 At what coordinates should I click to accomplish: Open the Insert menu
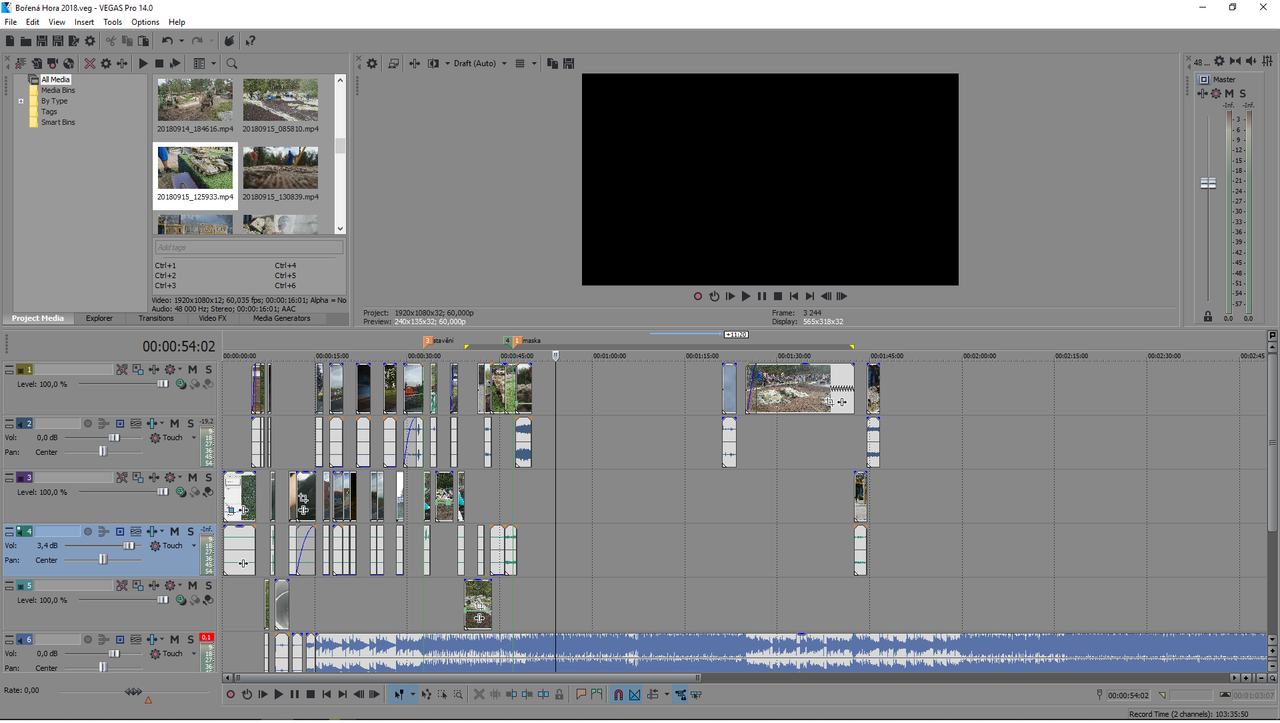pos(84,22)
